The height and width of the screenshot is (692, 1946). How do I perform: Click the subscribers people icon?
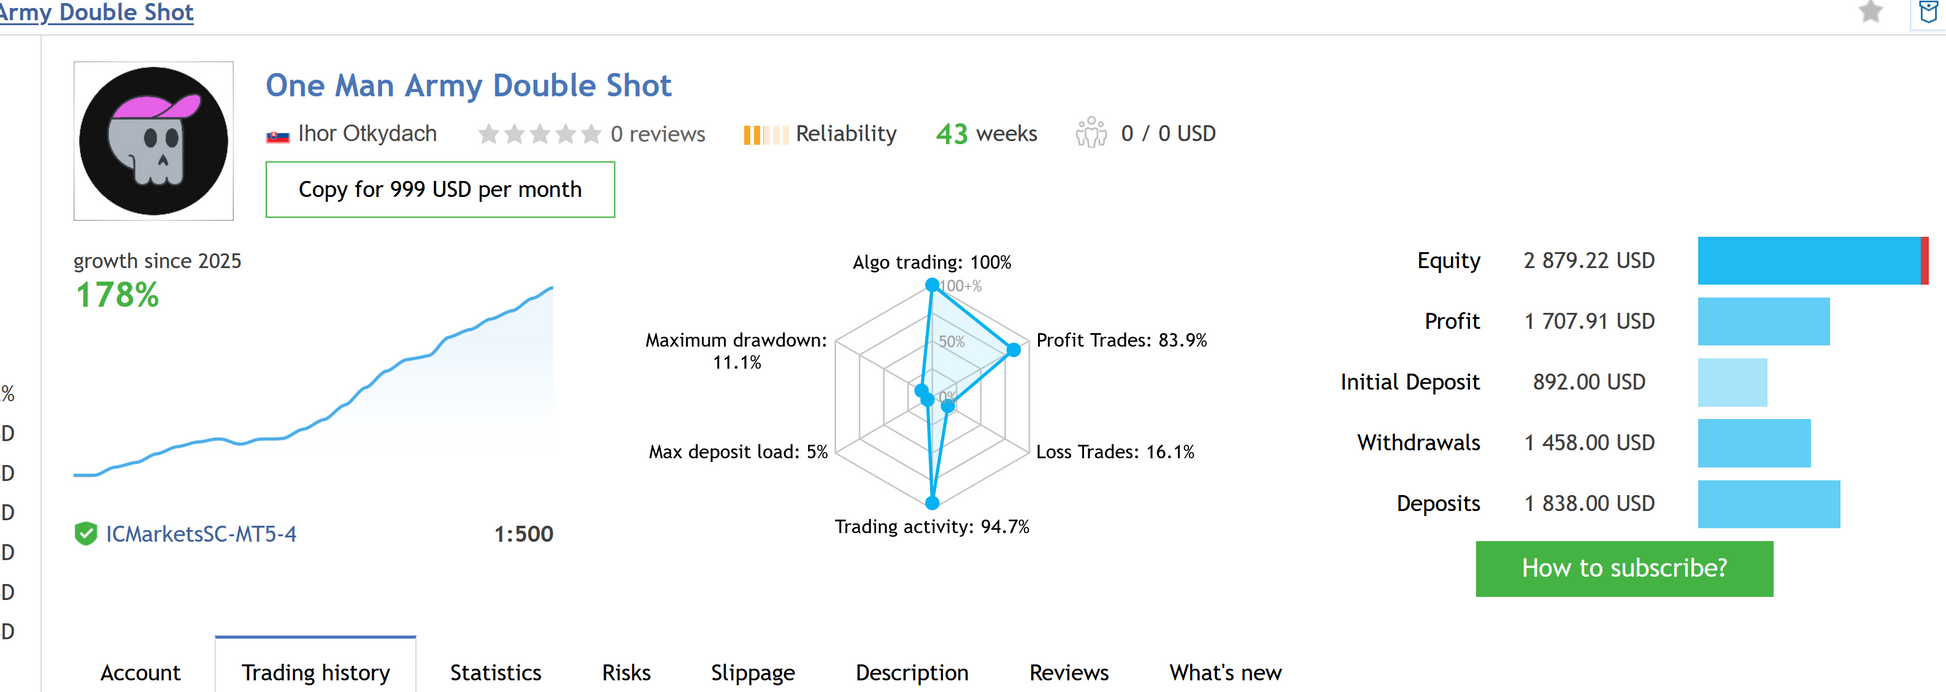click(1091, 133)
